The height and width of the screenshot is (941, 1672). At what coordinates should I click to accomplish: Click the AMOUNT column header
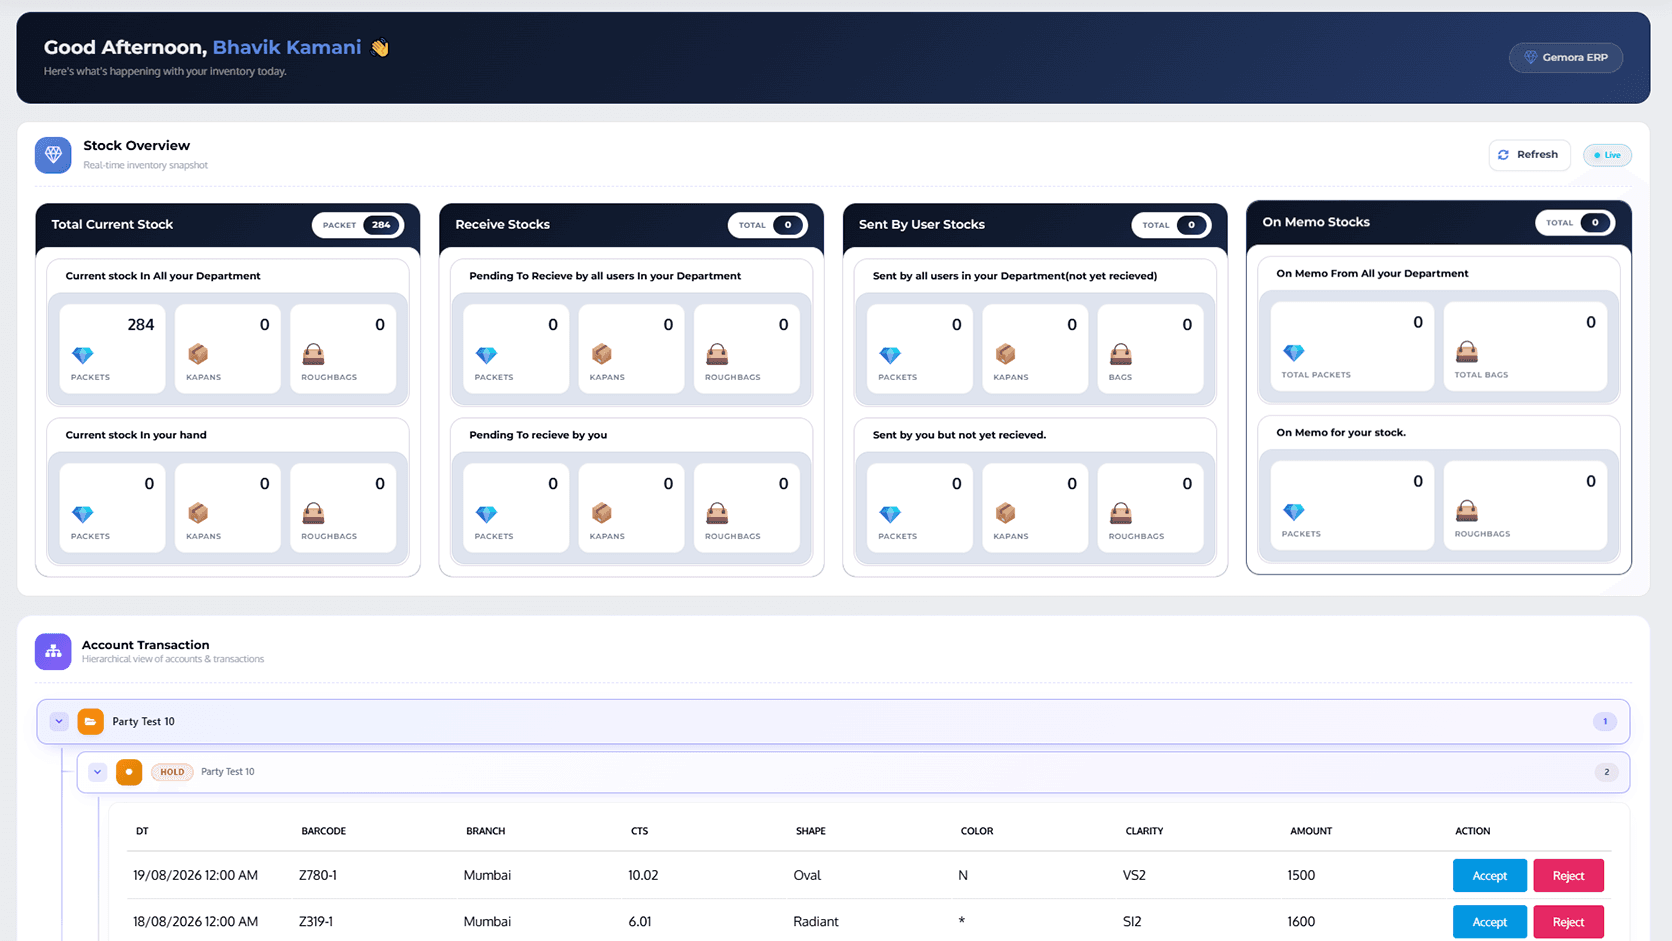[x=1310, y=831]
